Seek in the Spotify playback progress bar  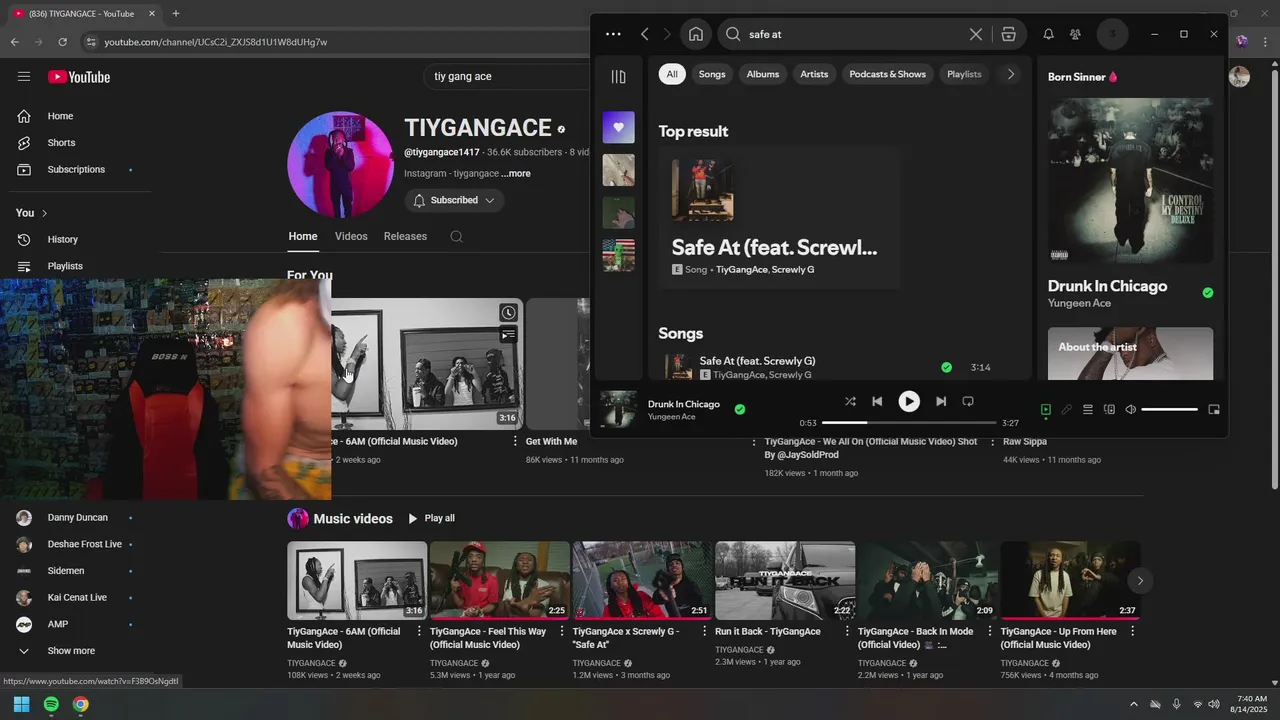pyautogui.click(x=909, y=423)
